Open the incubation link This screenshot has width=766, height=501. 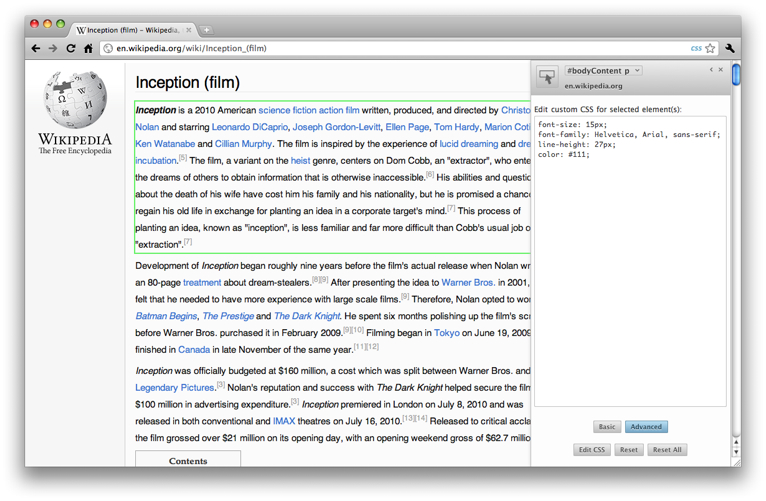click(156, 161)
